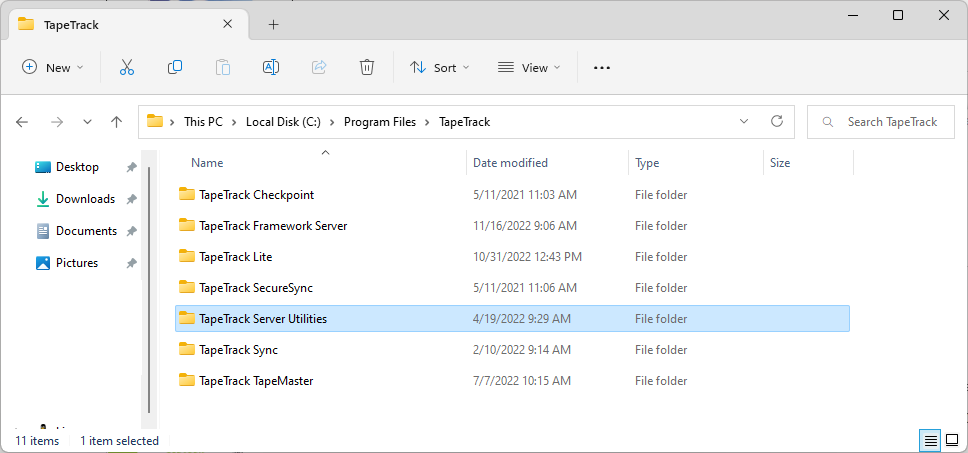Open recent locations chevron

pos(87,122)
